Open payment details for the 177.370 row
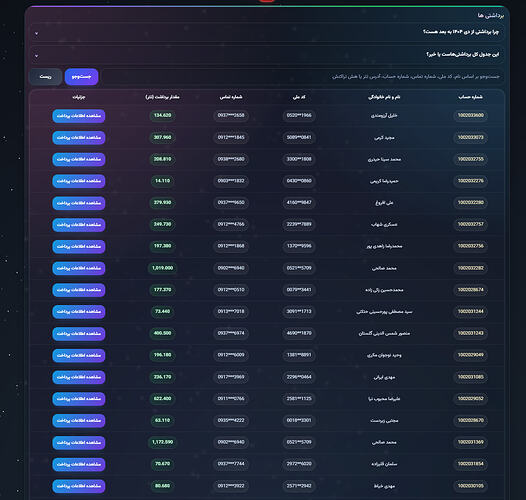Screen dimensions: 526x500 click(x=79, y=290)
